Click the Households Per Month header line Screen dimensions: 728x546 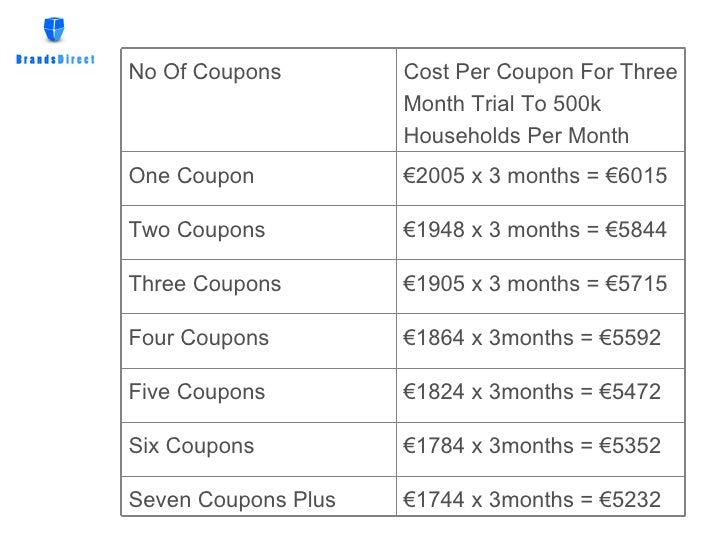516,136
